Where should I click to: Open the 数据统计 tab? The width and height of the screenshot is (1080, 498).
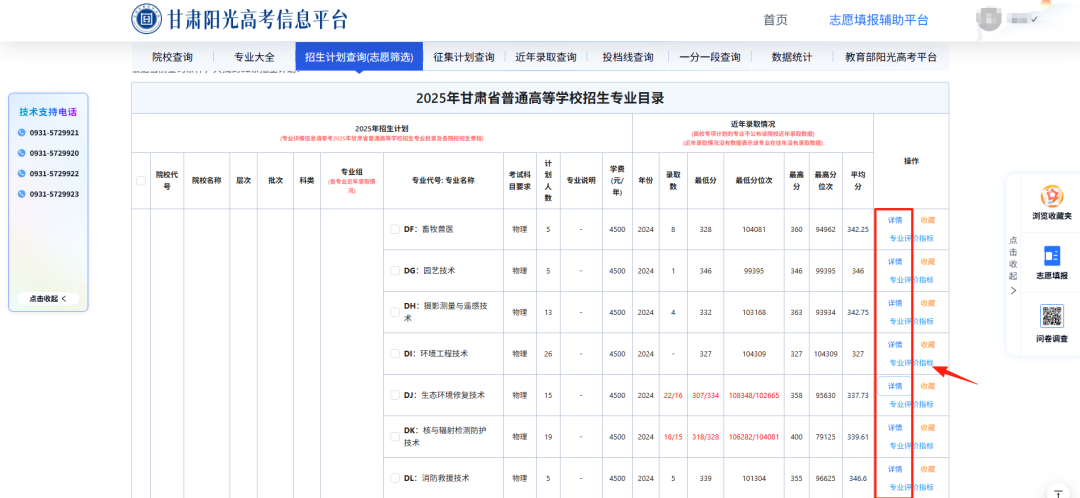coord(791,57)
